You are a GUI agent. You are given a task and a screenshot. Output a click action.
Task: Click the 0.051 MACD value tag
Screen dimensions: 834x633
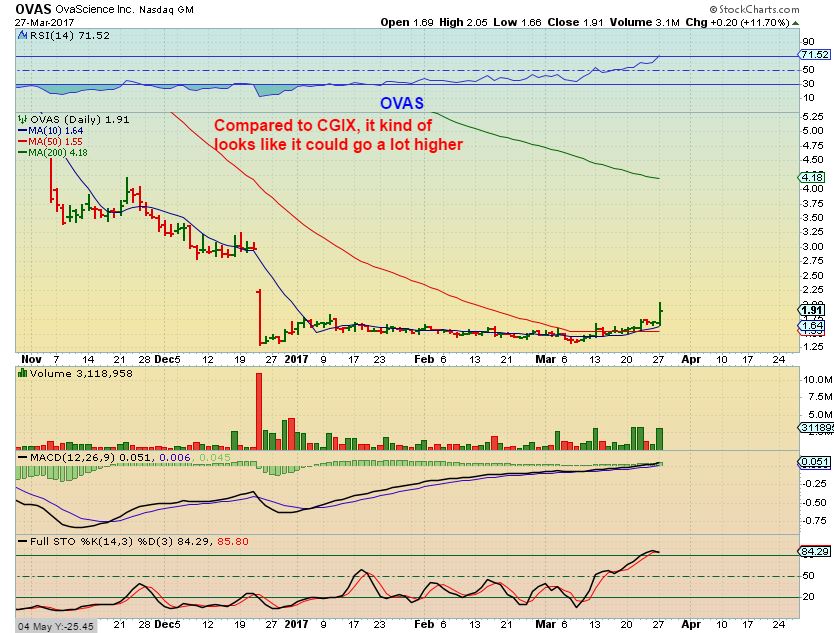click(814, 462)
